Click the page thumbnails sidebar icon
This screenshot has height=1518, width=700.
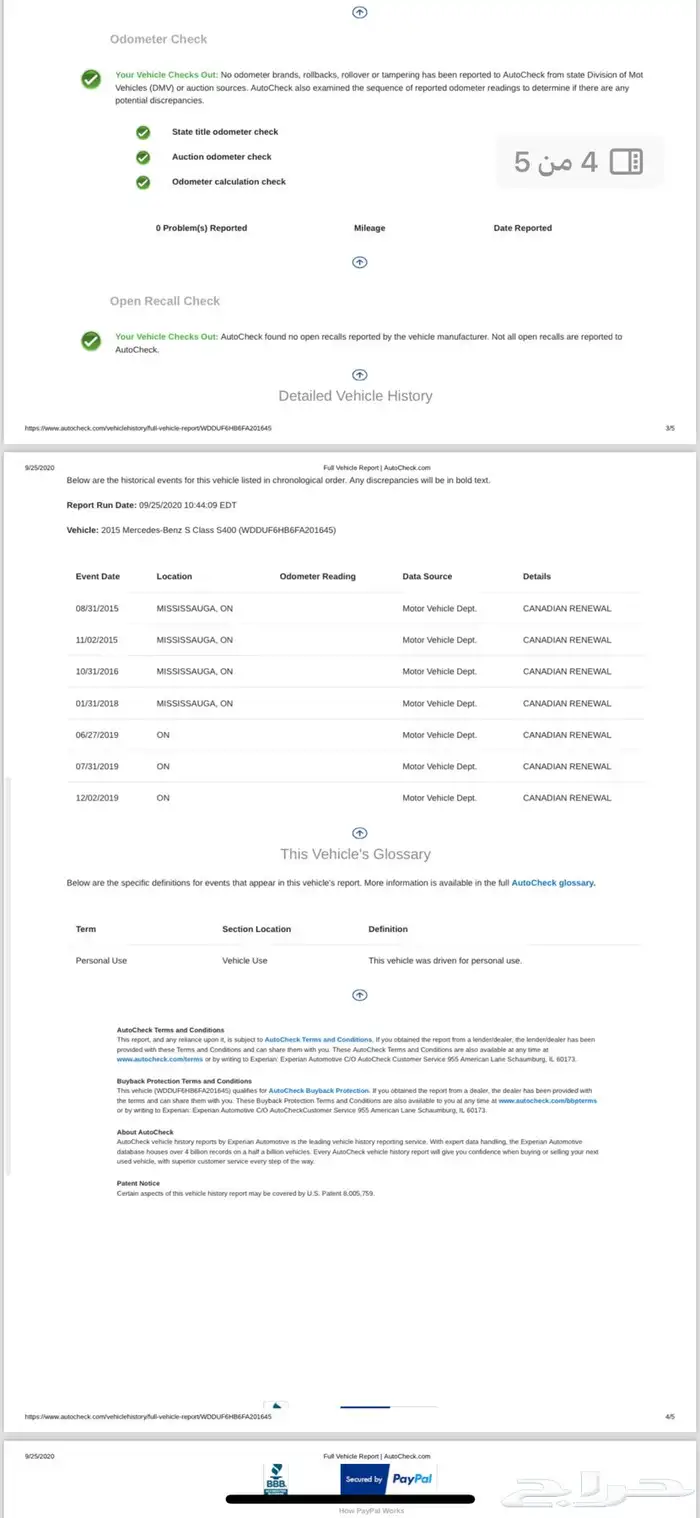627,162
